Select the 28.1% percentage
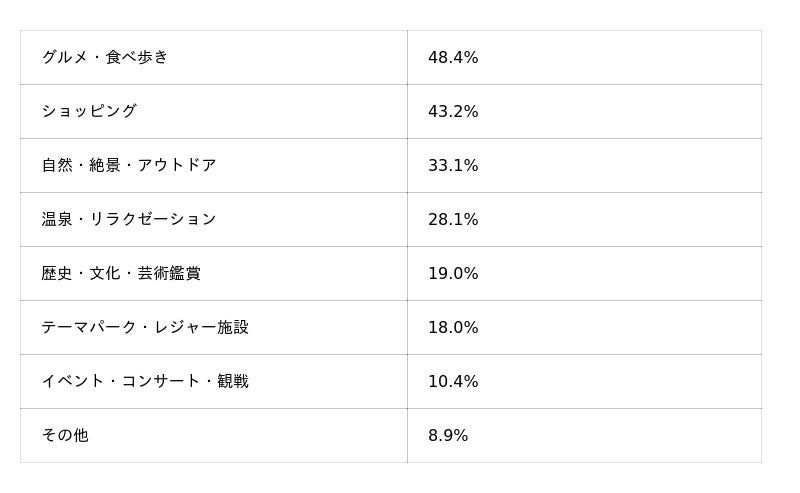Viewport: 800px width, 493px height. (x=453, y=220)
